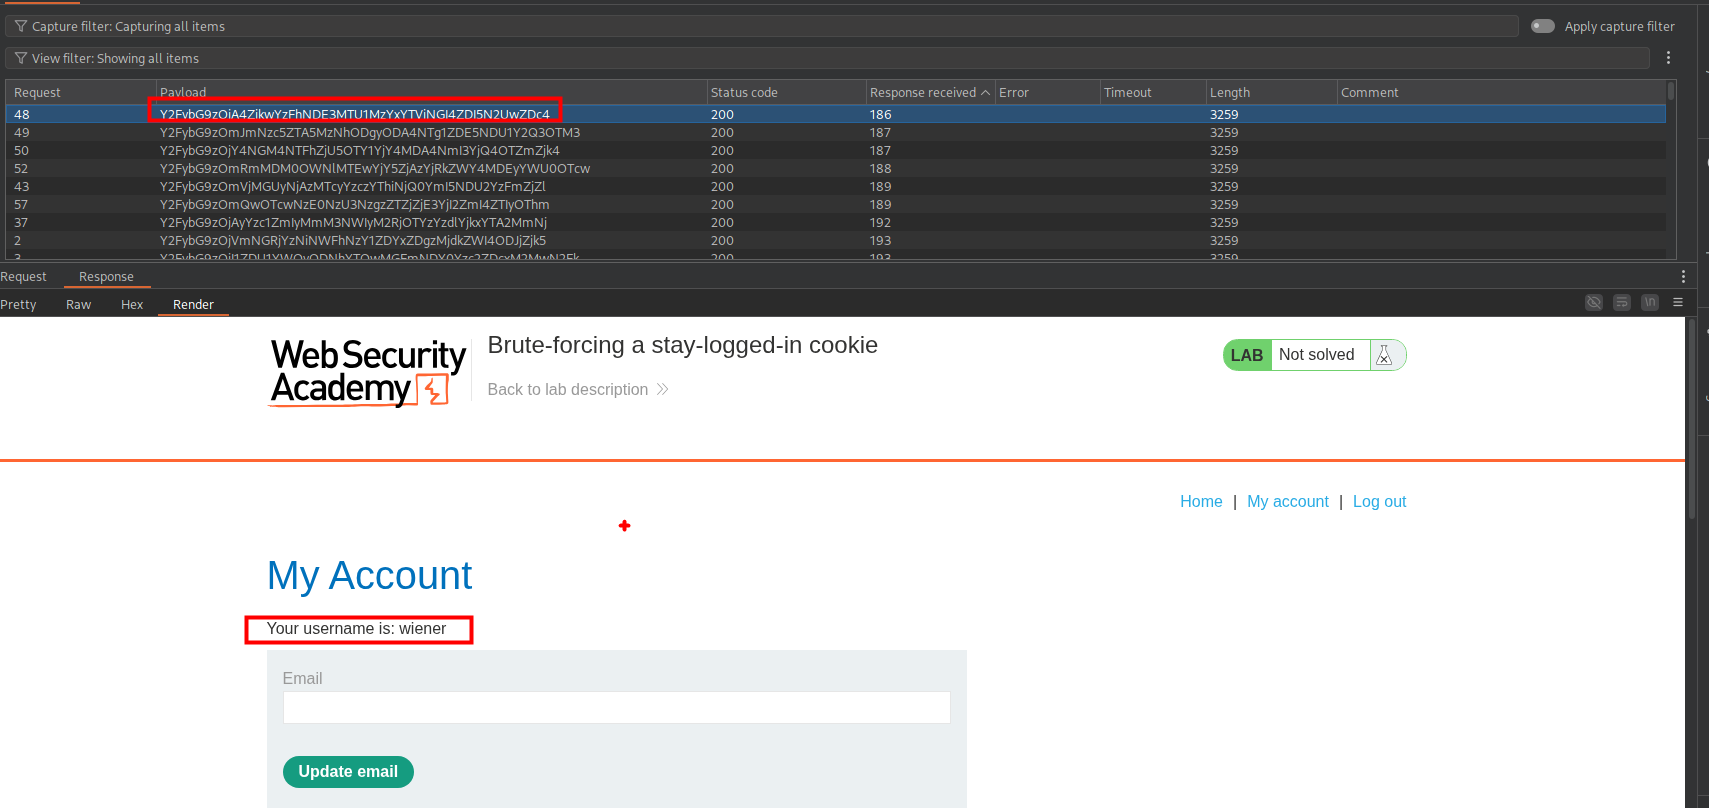Click into the Email input field

616,707
